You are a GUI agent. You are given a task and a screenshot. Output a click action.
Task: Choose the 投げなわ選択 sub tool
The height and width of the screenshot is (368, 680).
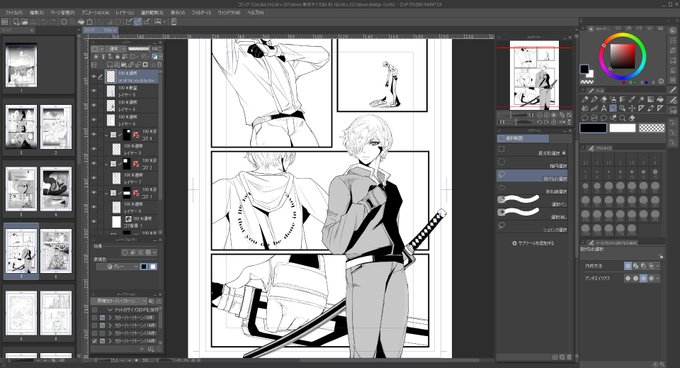click(x=532, y=176)
